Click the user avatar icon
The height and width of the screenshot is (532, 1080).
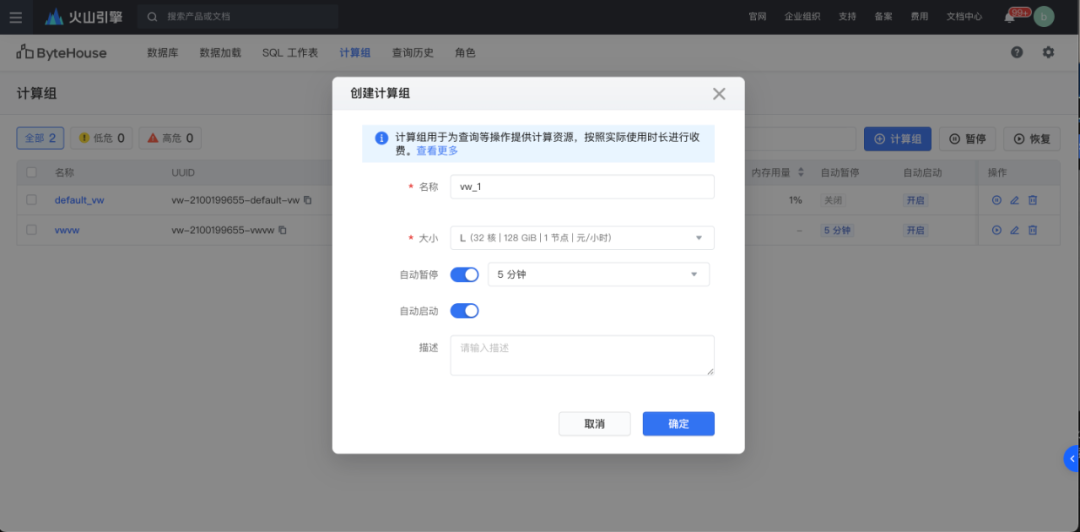coord(1044,17)
